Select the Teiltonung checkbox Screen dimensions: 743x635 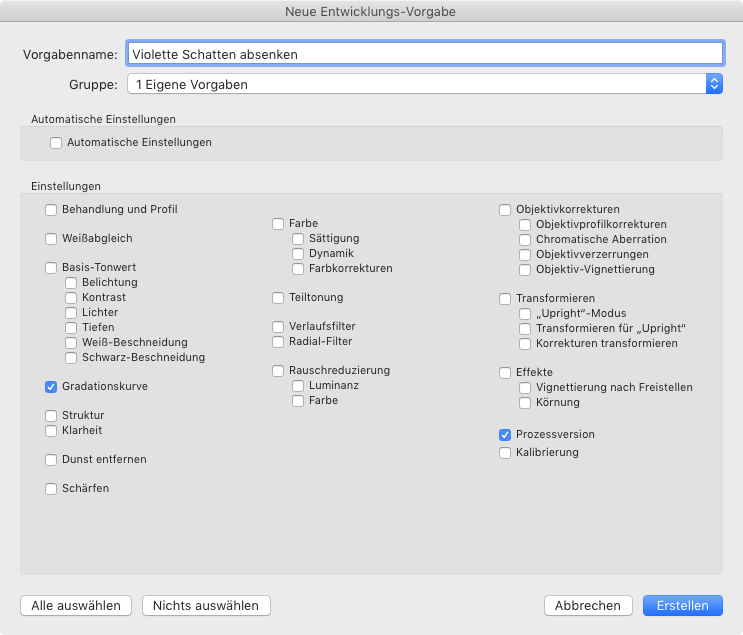click(278, 298)
